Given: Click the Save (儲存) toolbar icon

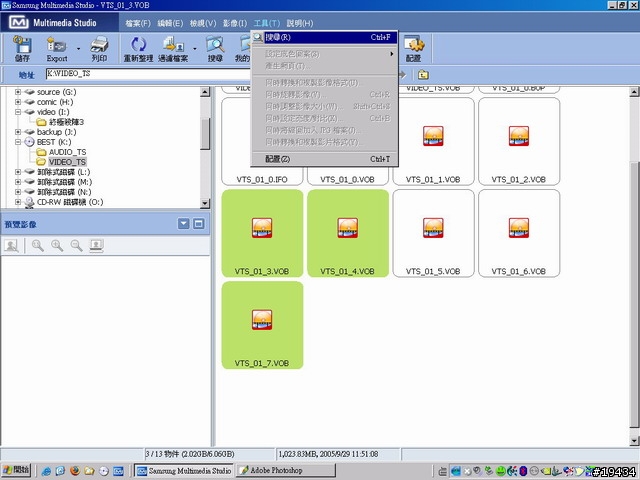Looking at the screenshot, I should click(x=22, y=49).
